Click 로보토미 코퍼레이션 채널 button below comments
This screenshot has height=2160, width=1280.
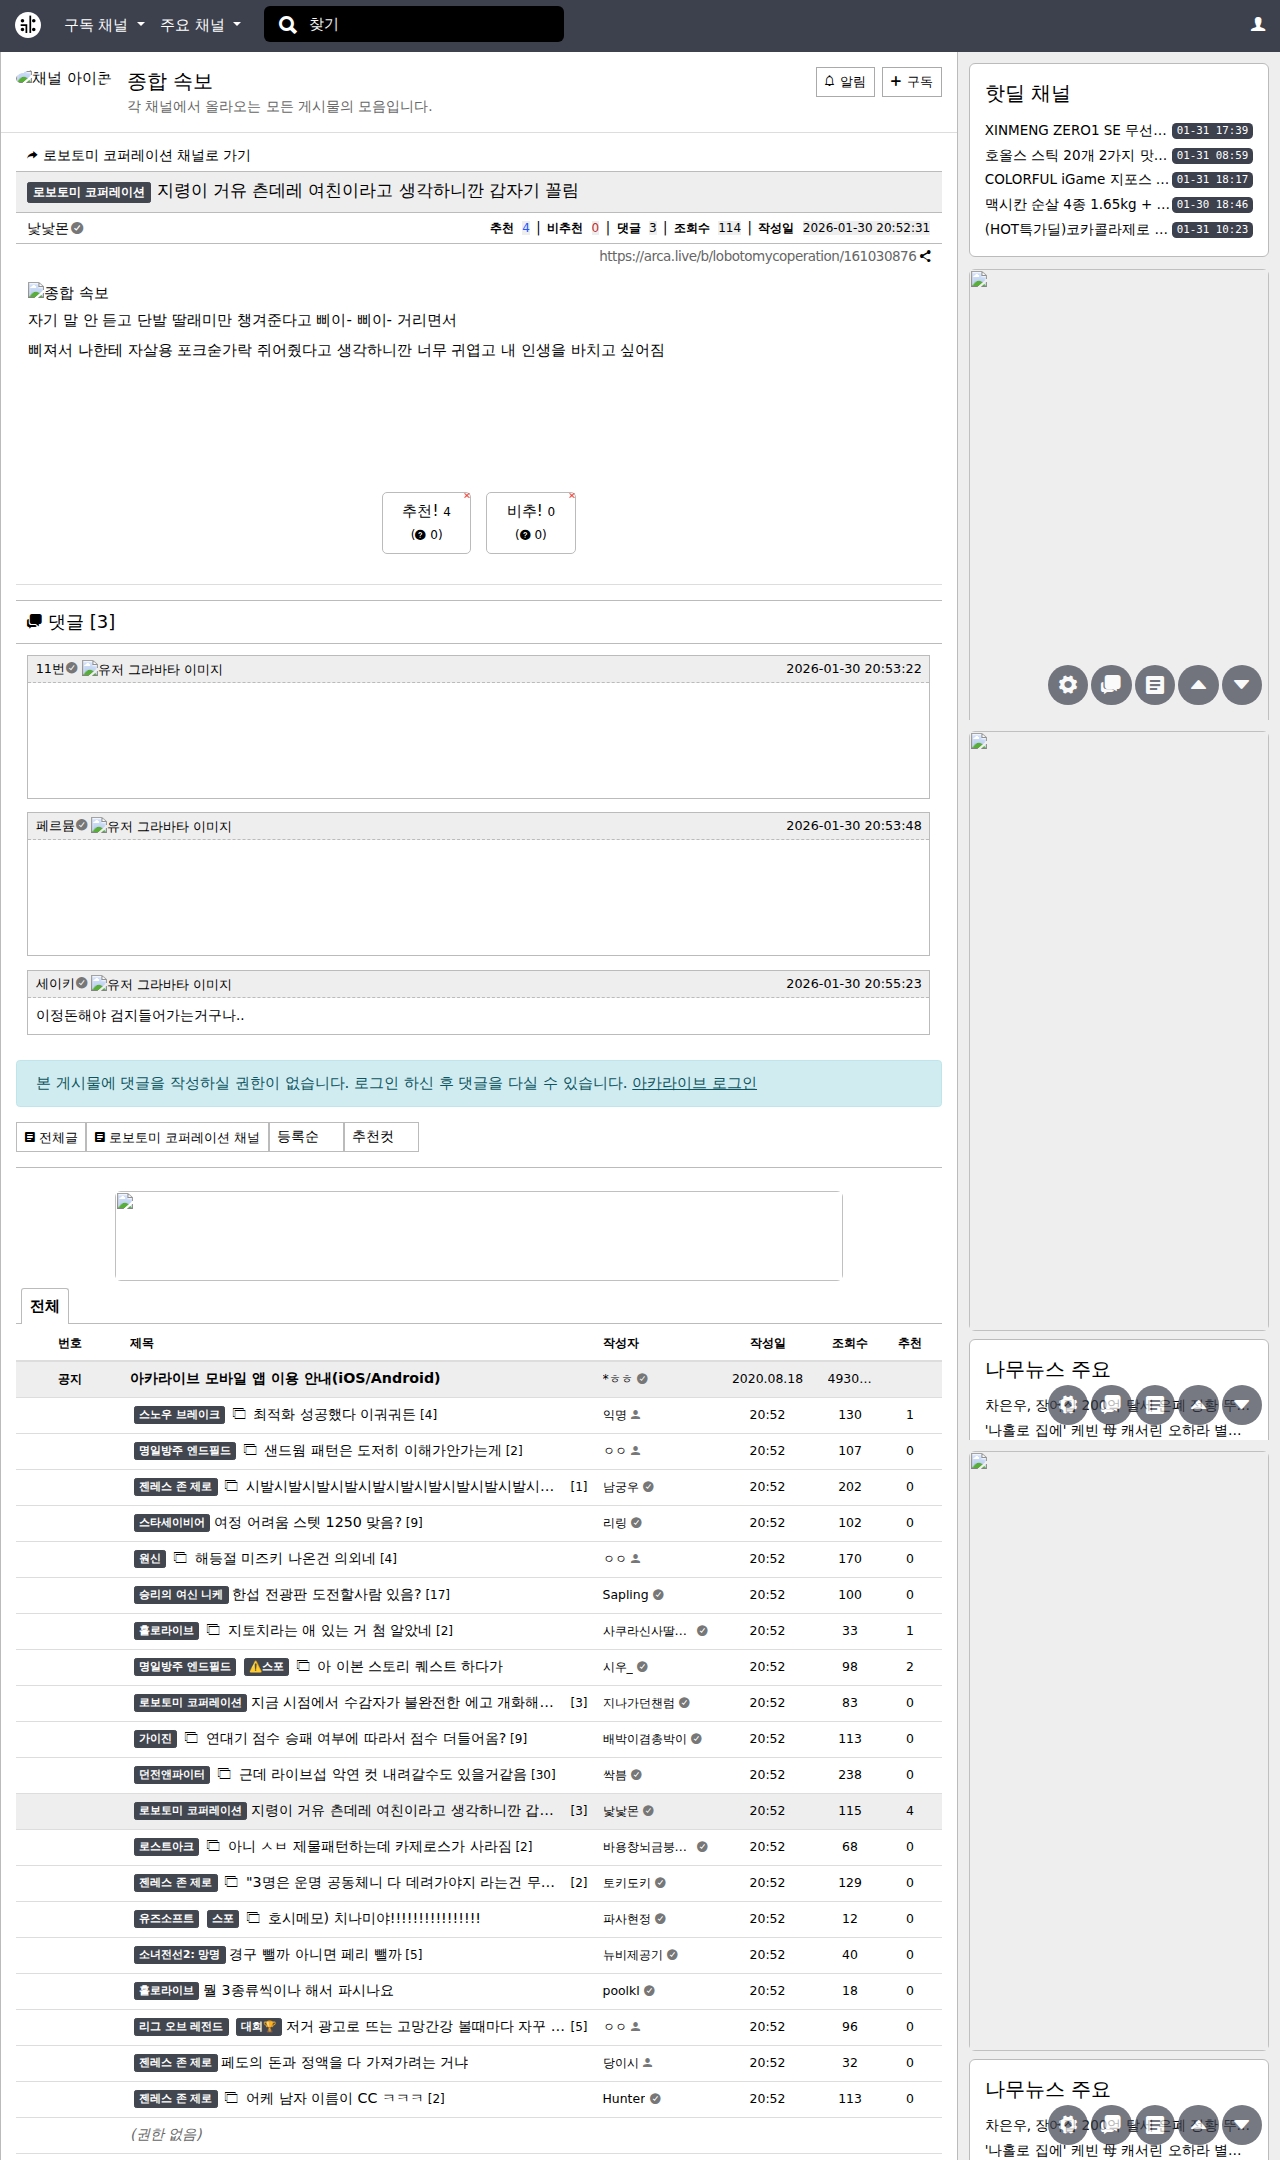click(177, 1137)
